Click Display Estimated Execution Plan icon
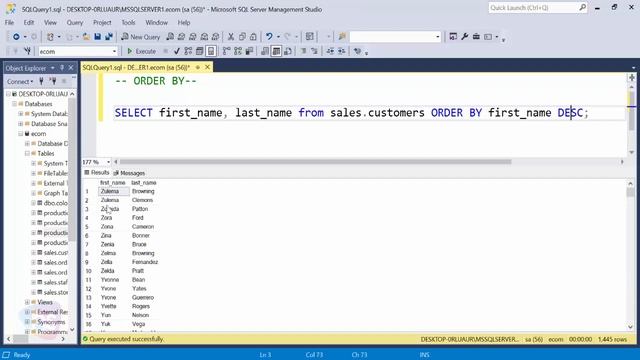Viewport: 640px width, 360px height. [x=188, y=51]
